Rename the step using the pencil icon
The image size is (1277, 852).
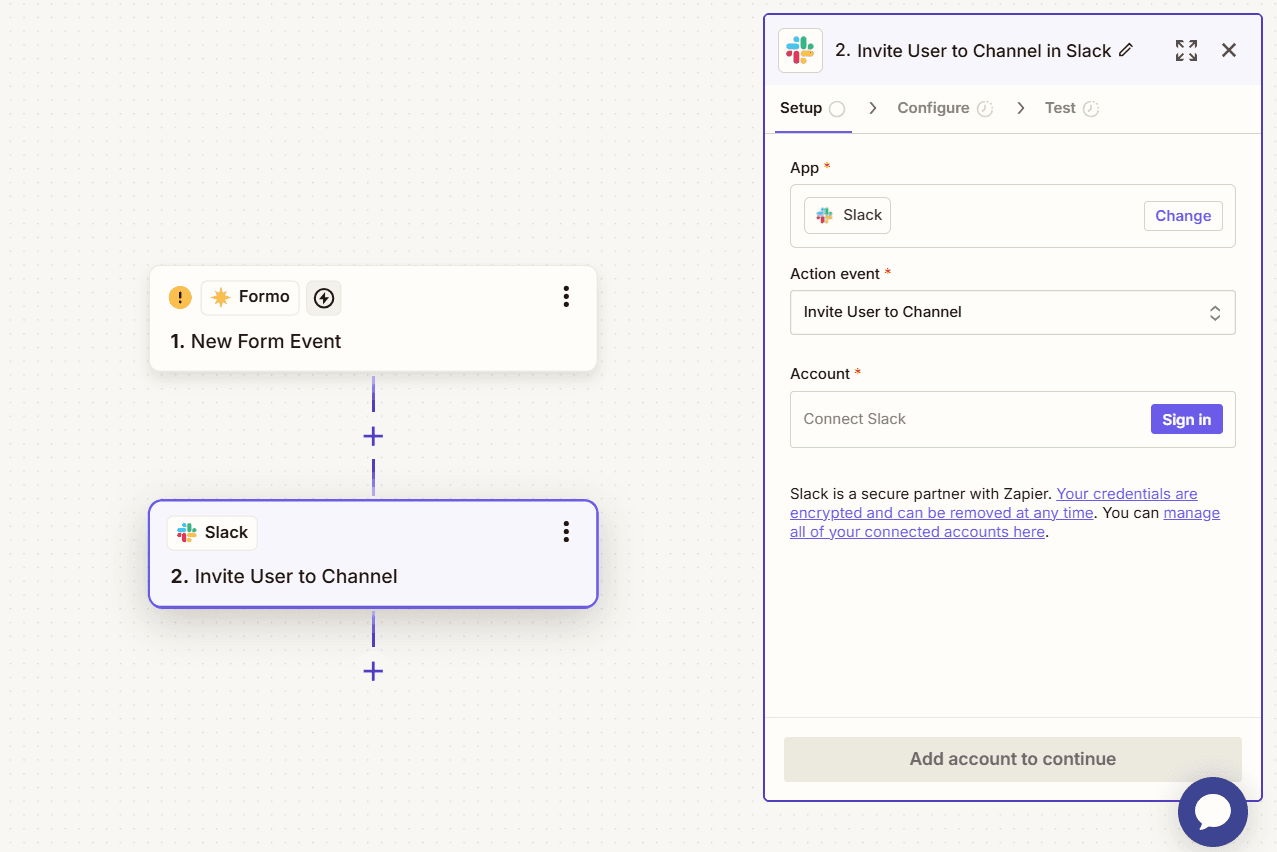pos(1126,50)
